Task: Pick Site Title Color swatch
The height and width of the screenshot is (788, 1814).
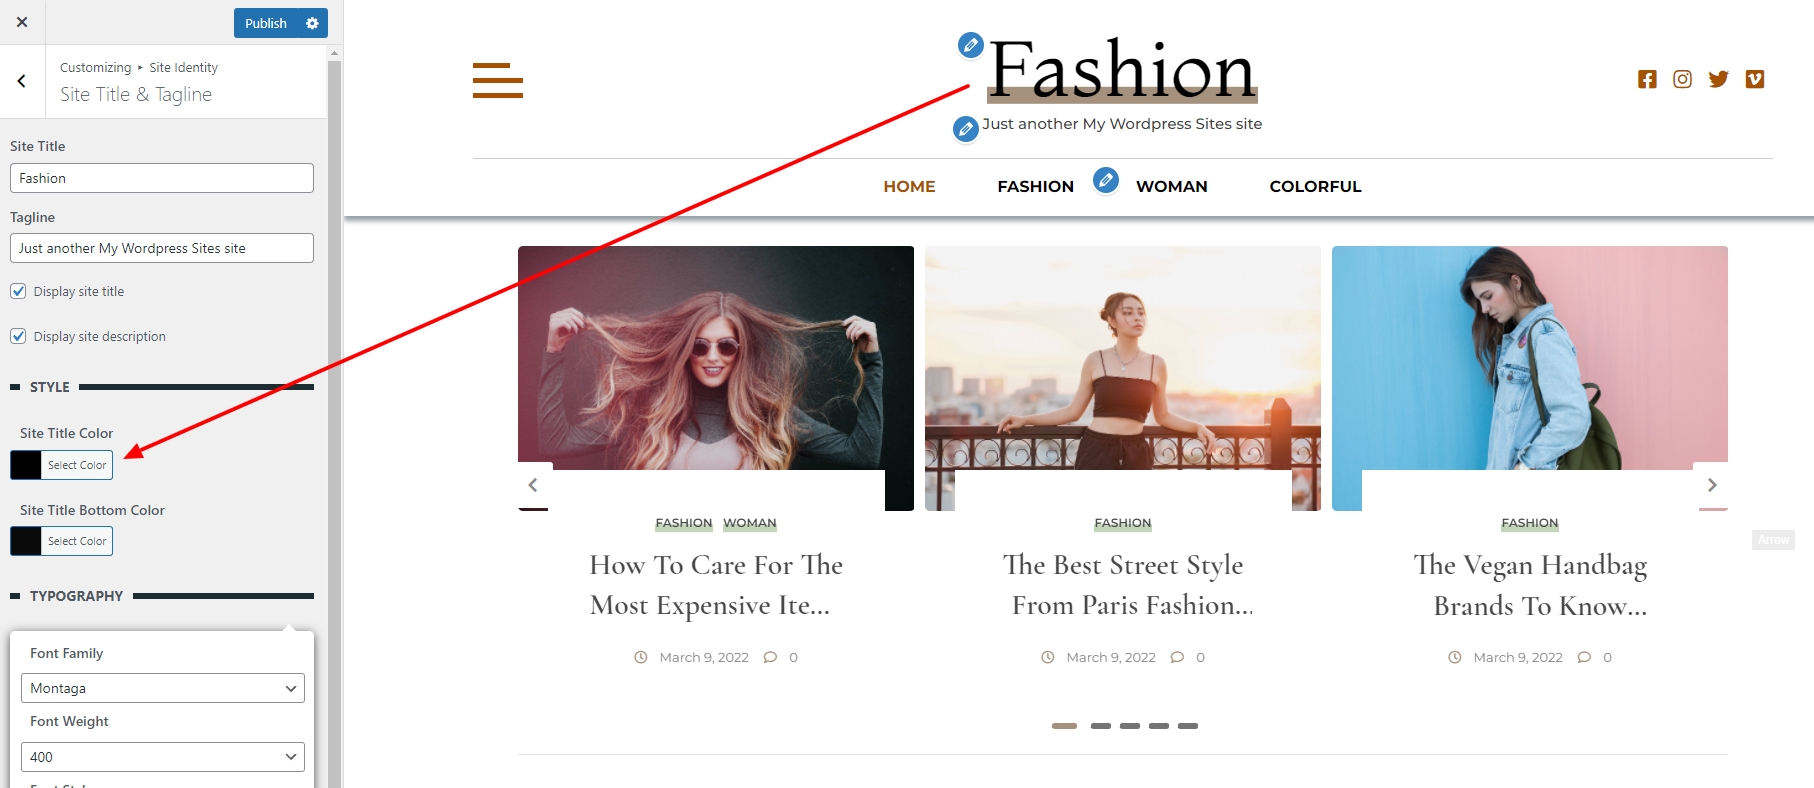Action: pos(26,465)
